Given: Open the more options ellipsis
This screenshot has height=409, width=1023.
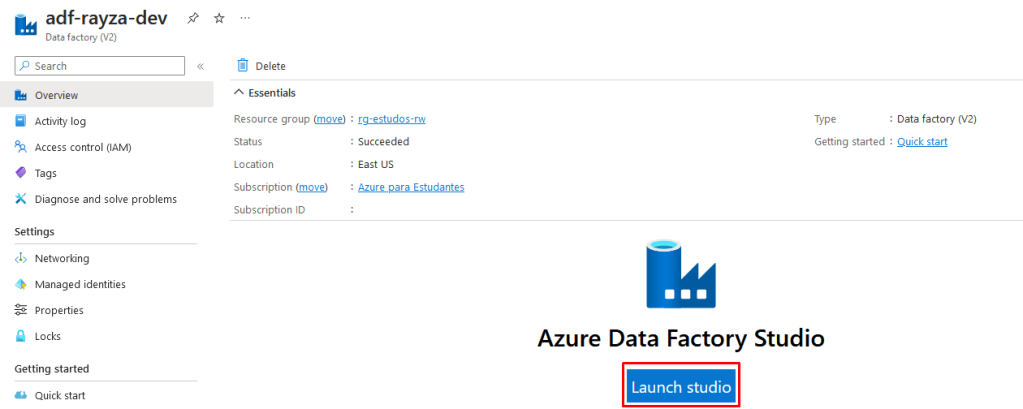Looking at the screenshot, I should pyautogui.click(x=246, y=19).
